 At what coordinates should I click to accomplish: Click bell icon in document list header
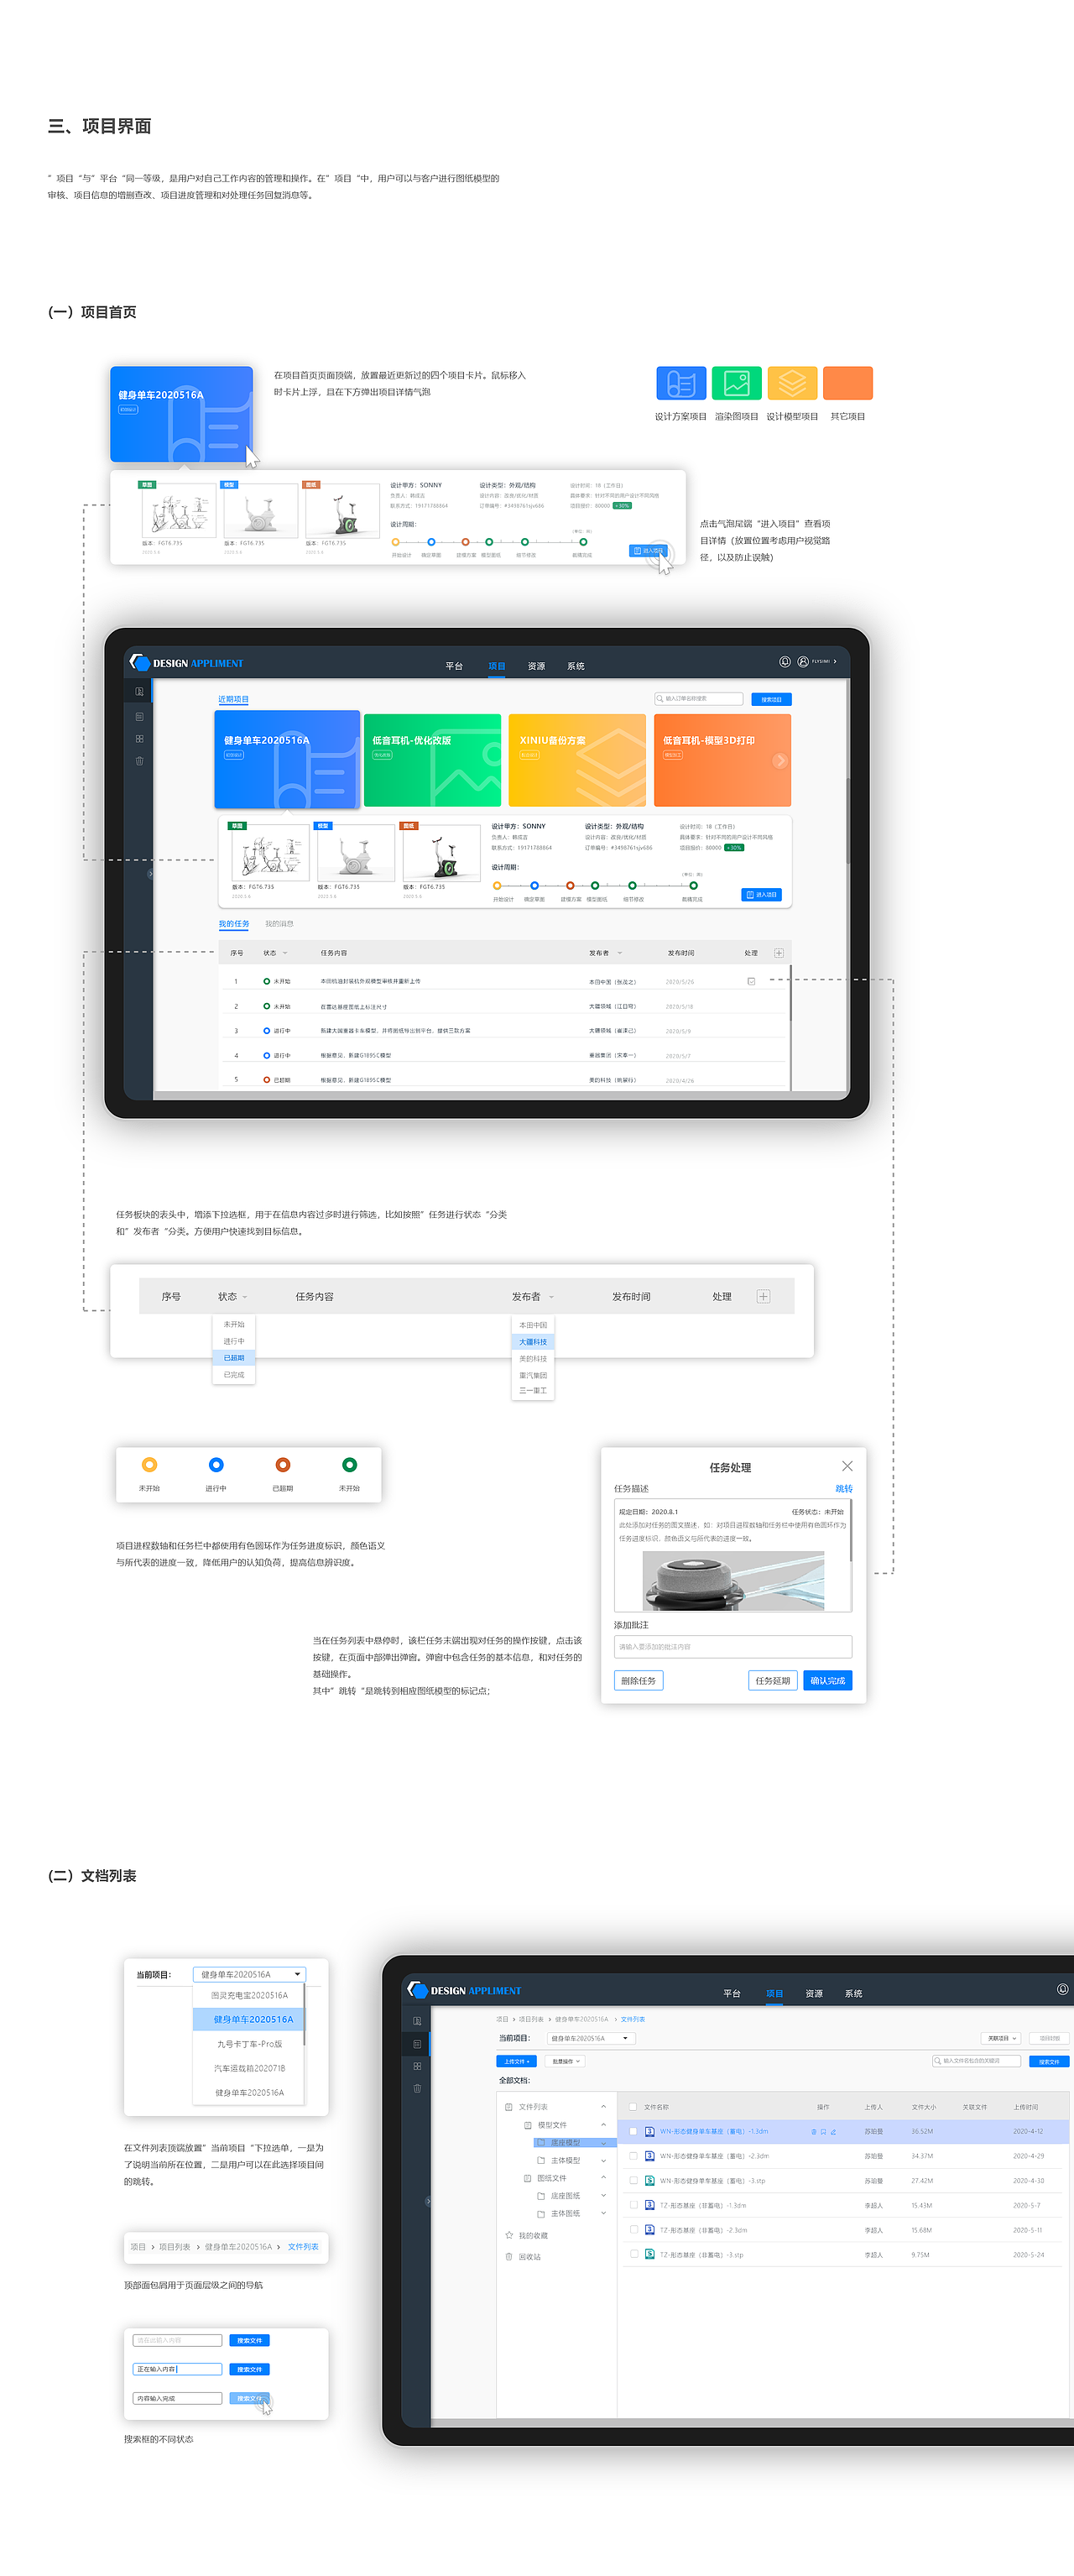point(1062,1989)
